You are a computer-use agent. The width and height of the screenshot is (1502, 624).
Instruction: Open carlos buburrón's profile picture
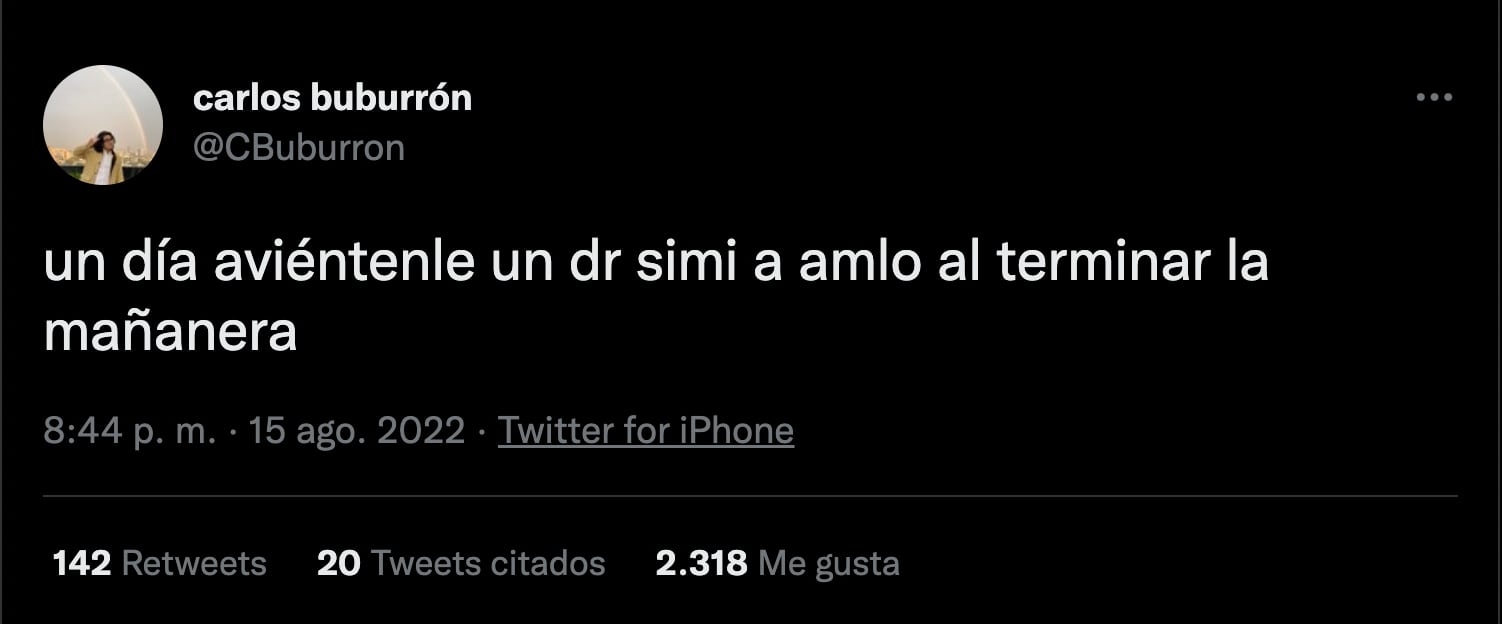point(103,125)
